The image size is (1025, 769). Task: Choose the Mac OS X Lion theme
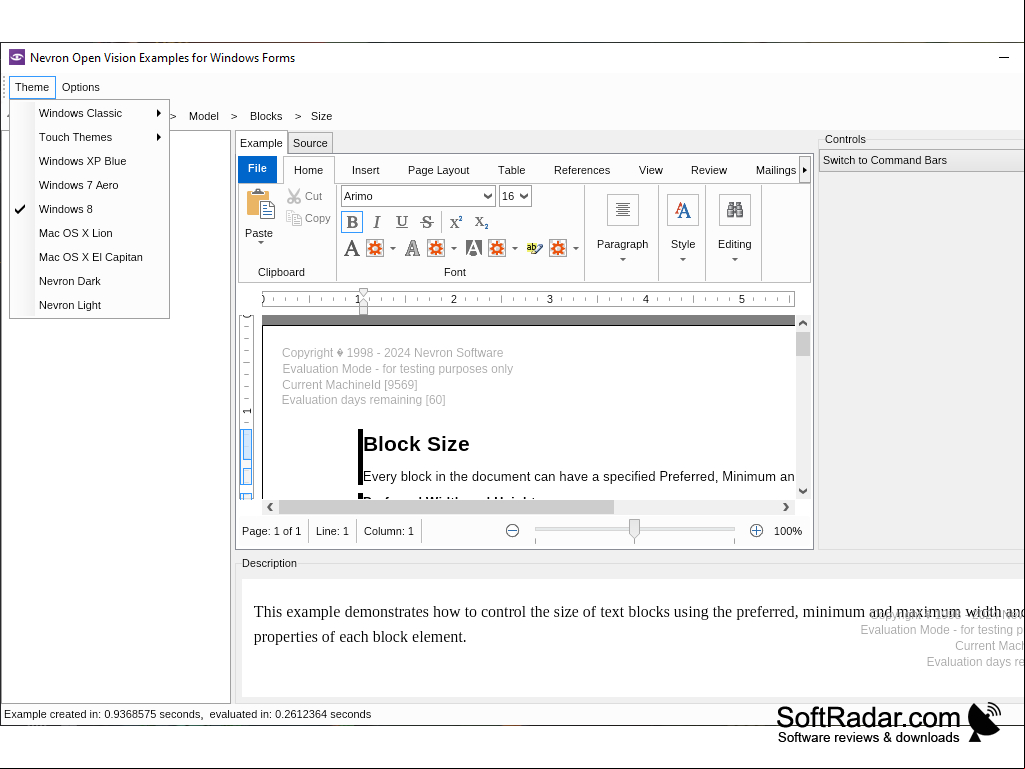[x=90, y=233]
